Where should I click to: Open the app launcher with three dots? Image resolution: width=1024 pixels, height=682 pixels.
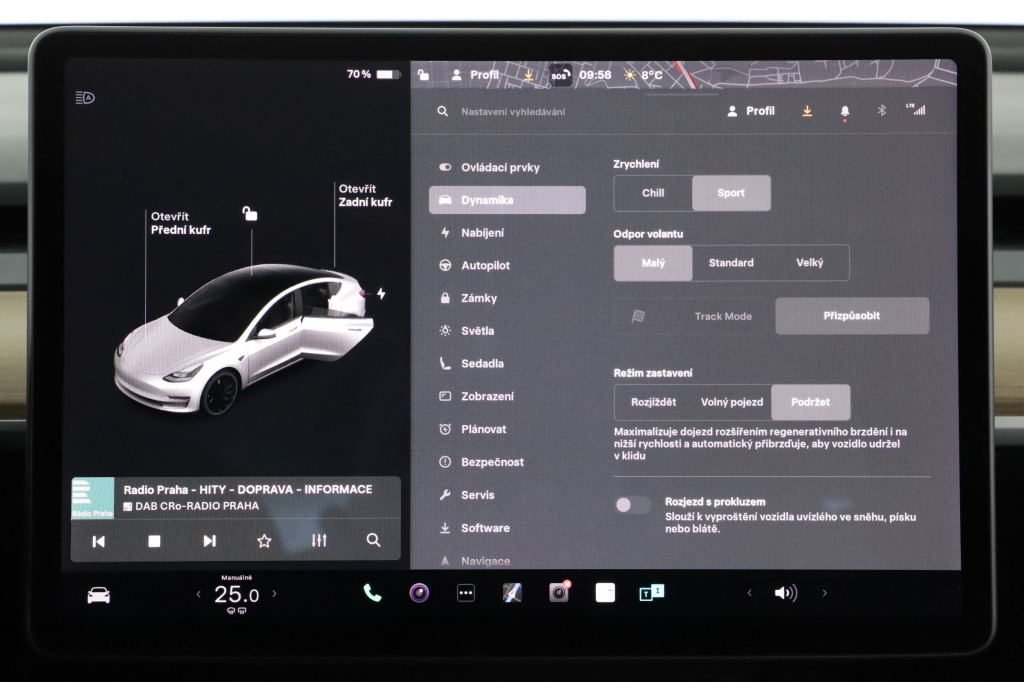(x=464, y=592)
